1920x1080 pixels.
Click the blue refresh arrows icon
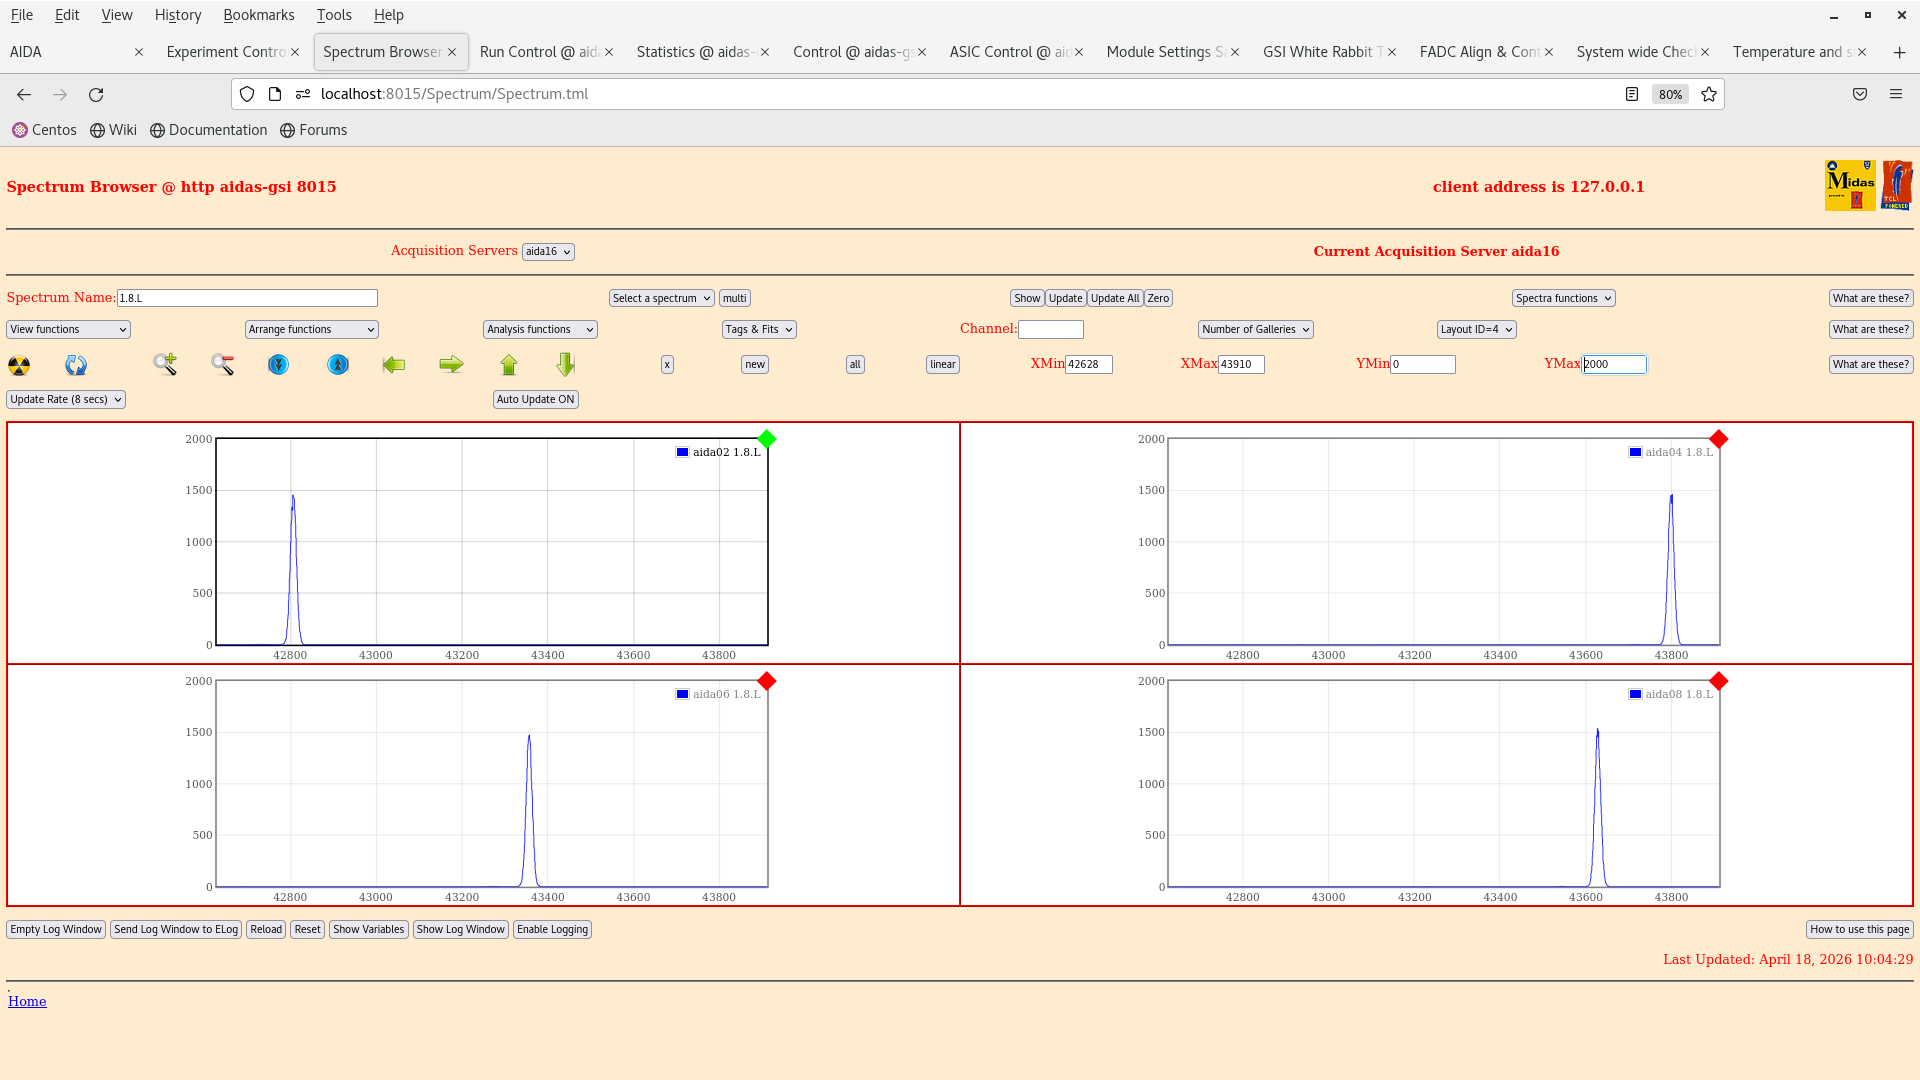[76, 365]
